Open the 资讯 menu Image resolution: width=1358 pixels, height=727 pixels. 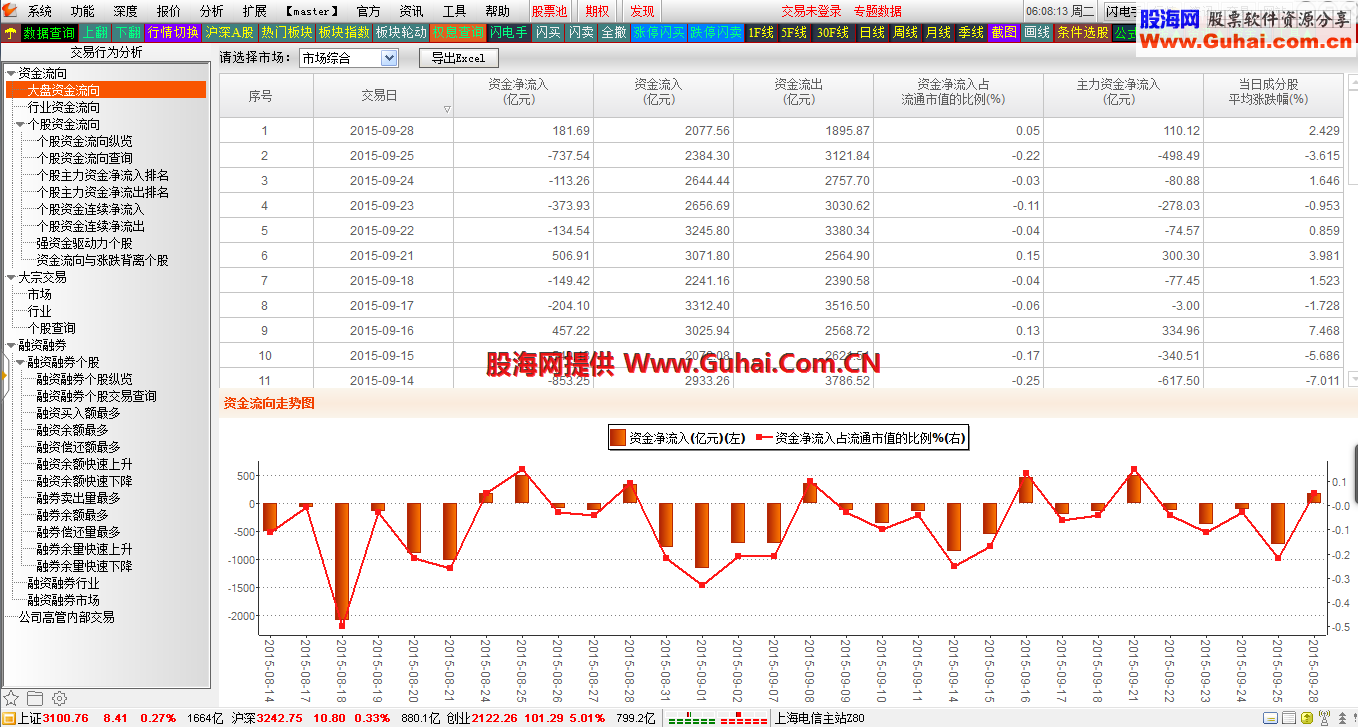click(x=411, y=11)
